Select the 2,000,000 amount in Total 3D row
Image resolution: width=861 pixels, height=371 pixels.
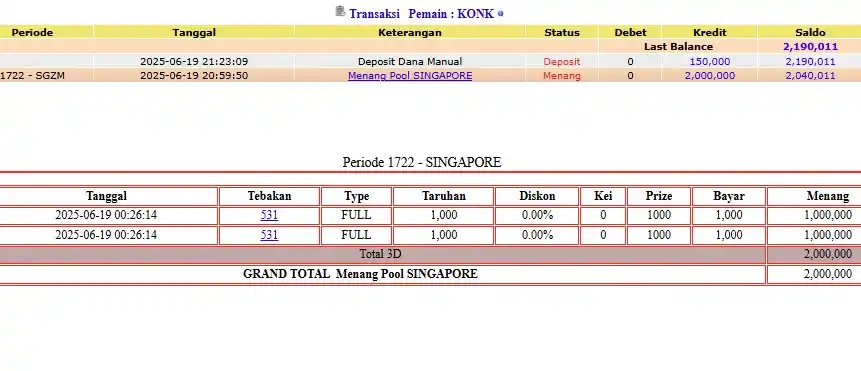pyautogui.click(x=828, y=255)
